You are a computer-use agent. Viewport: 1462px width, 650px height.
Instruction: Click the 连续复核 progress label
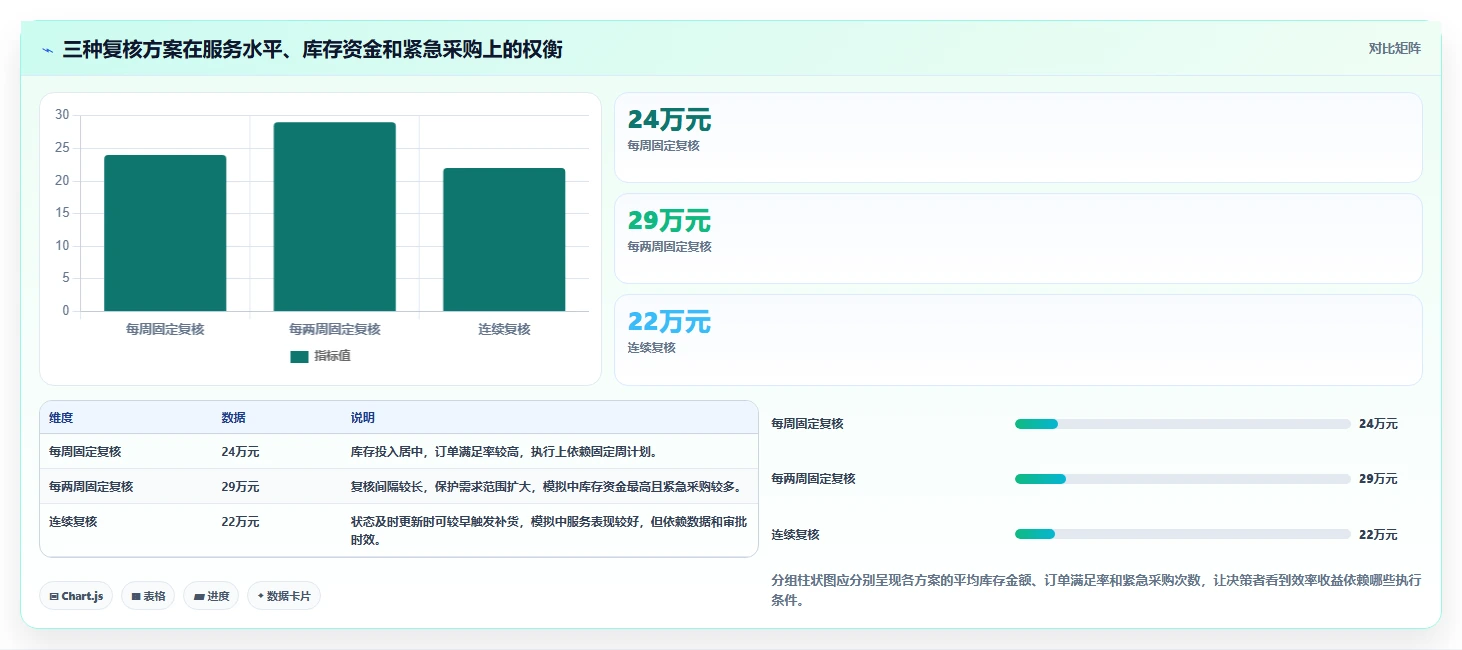(x=795, y=535)
